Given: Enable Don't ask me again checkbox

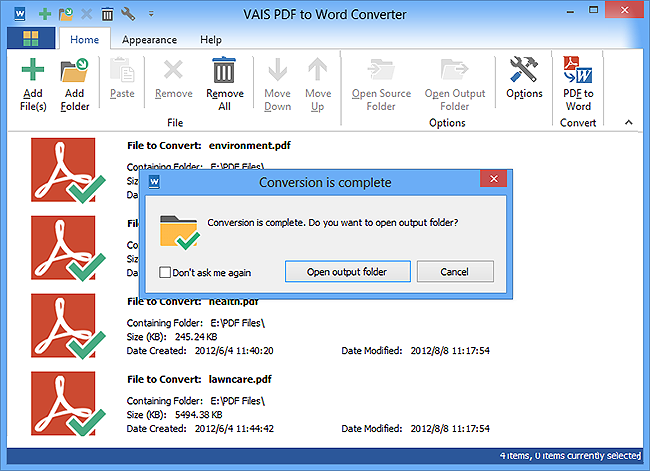Looking at the screenshot, I should (x=165, y=272).
